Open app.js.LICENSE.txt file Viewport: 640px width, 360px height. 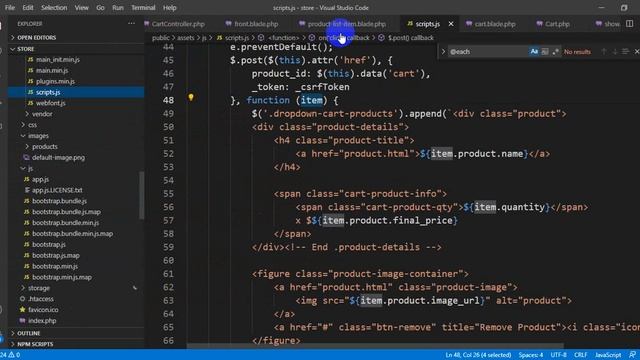tap(57, 190)
